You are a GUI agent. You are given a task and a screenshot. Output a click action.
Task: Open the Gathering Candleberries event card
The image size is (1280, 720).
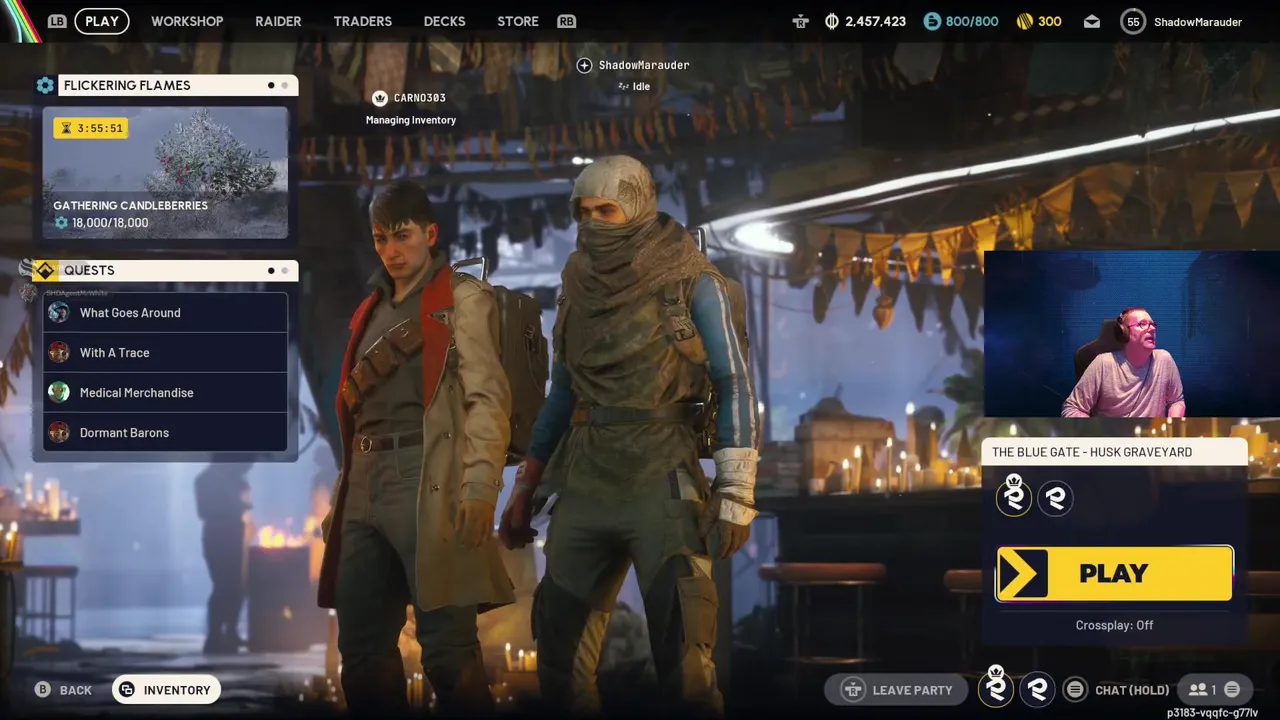[165, 172]
